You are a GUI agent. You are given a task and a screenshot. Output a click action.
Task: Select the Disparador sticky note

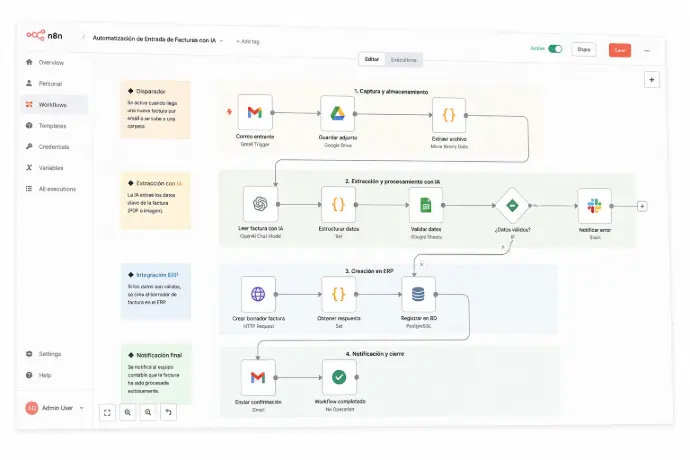click(155, 110)
